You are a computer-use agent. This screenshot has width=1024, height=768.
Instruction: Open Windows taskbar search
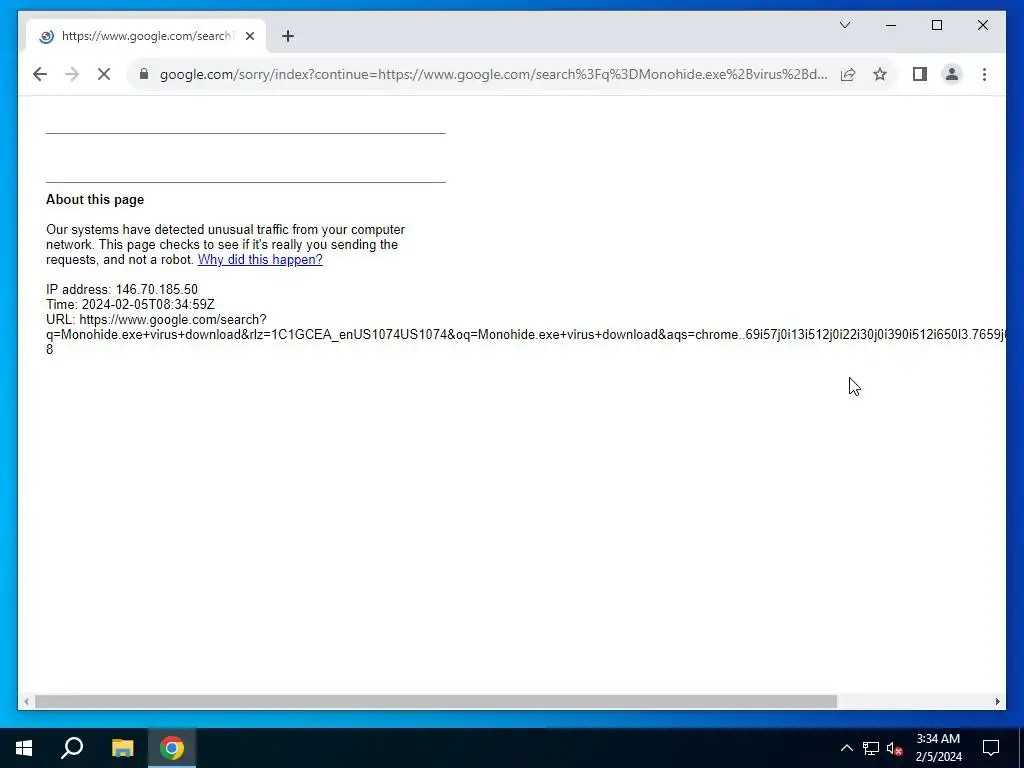72,748
